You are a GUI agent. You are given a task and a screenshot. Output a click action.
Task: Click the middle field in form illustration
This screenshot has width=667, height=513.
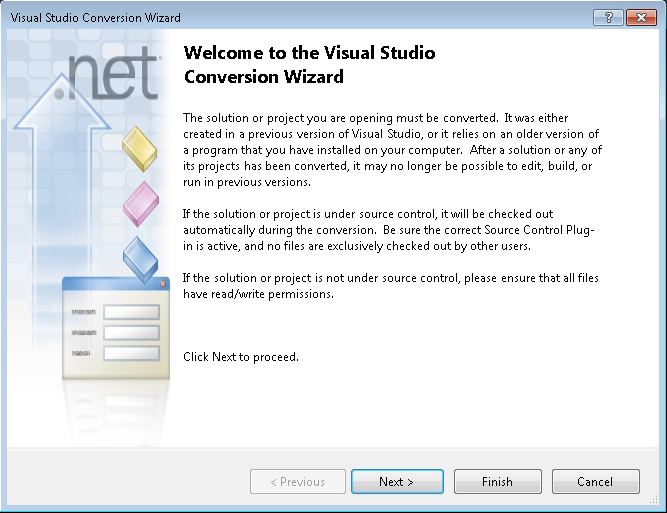(131, 332)
